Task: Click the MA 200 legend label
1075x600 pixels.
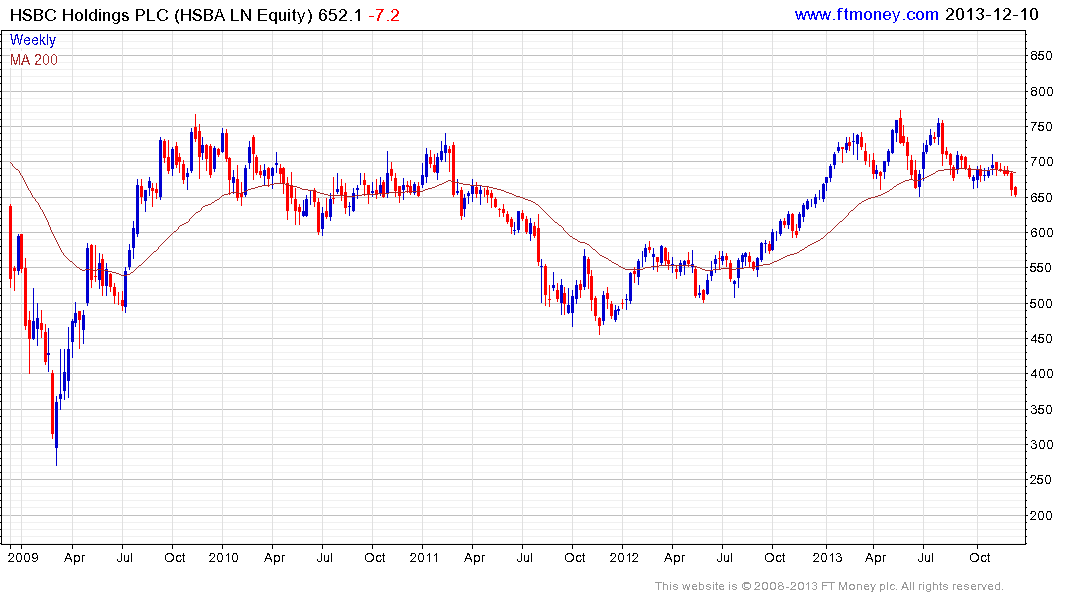Action: pyautogui.click(x=34, y=60)
